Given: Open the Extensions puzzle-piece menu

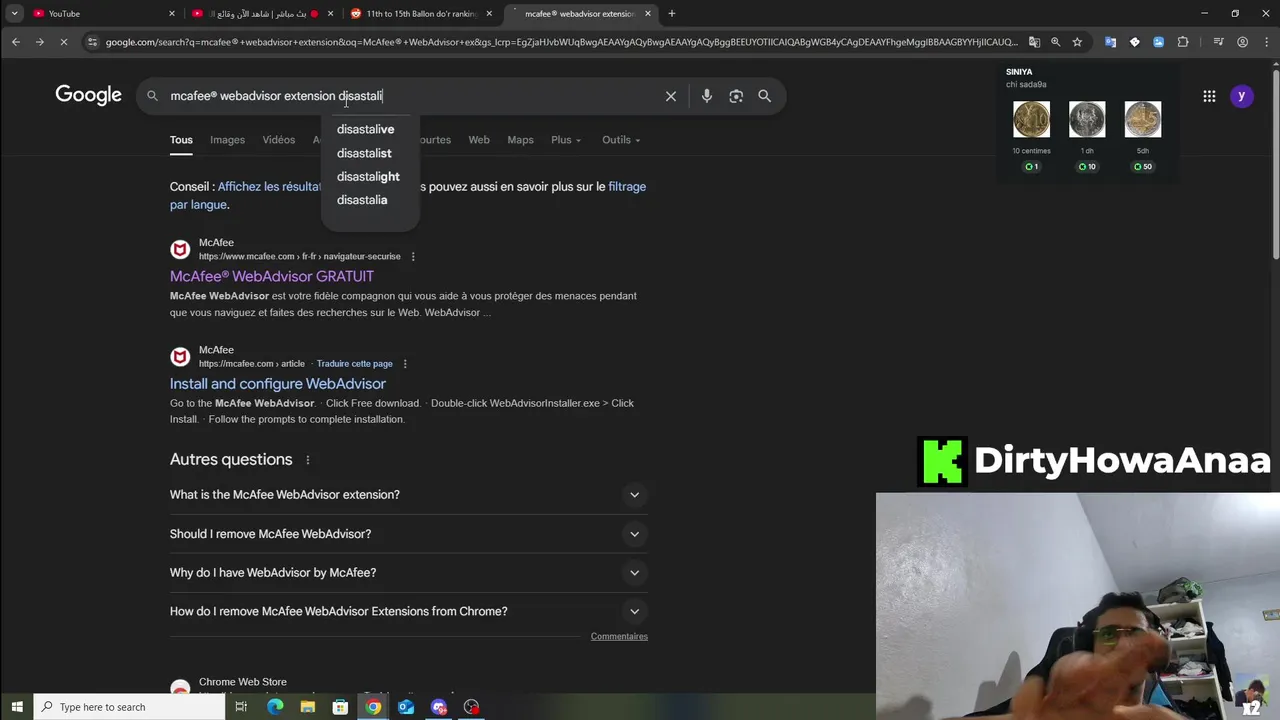Looking at the screenshot, I should click(1183, 42).
